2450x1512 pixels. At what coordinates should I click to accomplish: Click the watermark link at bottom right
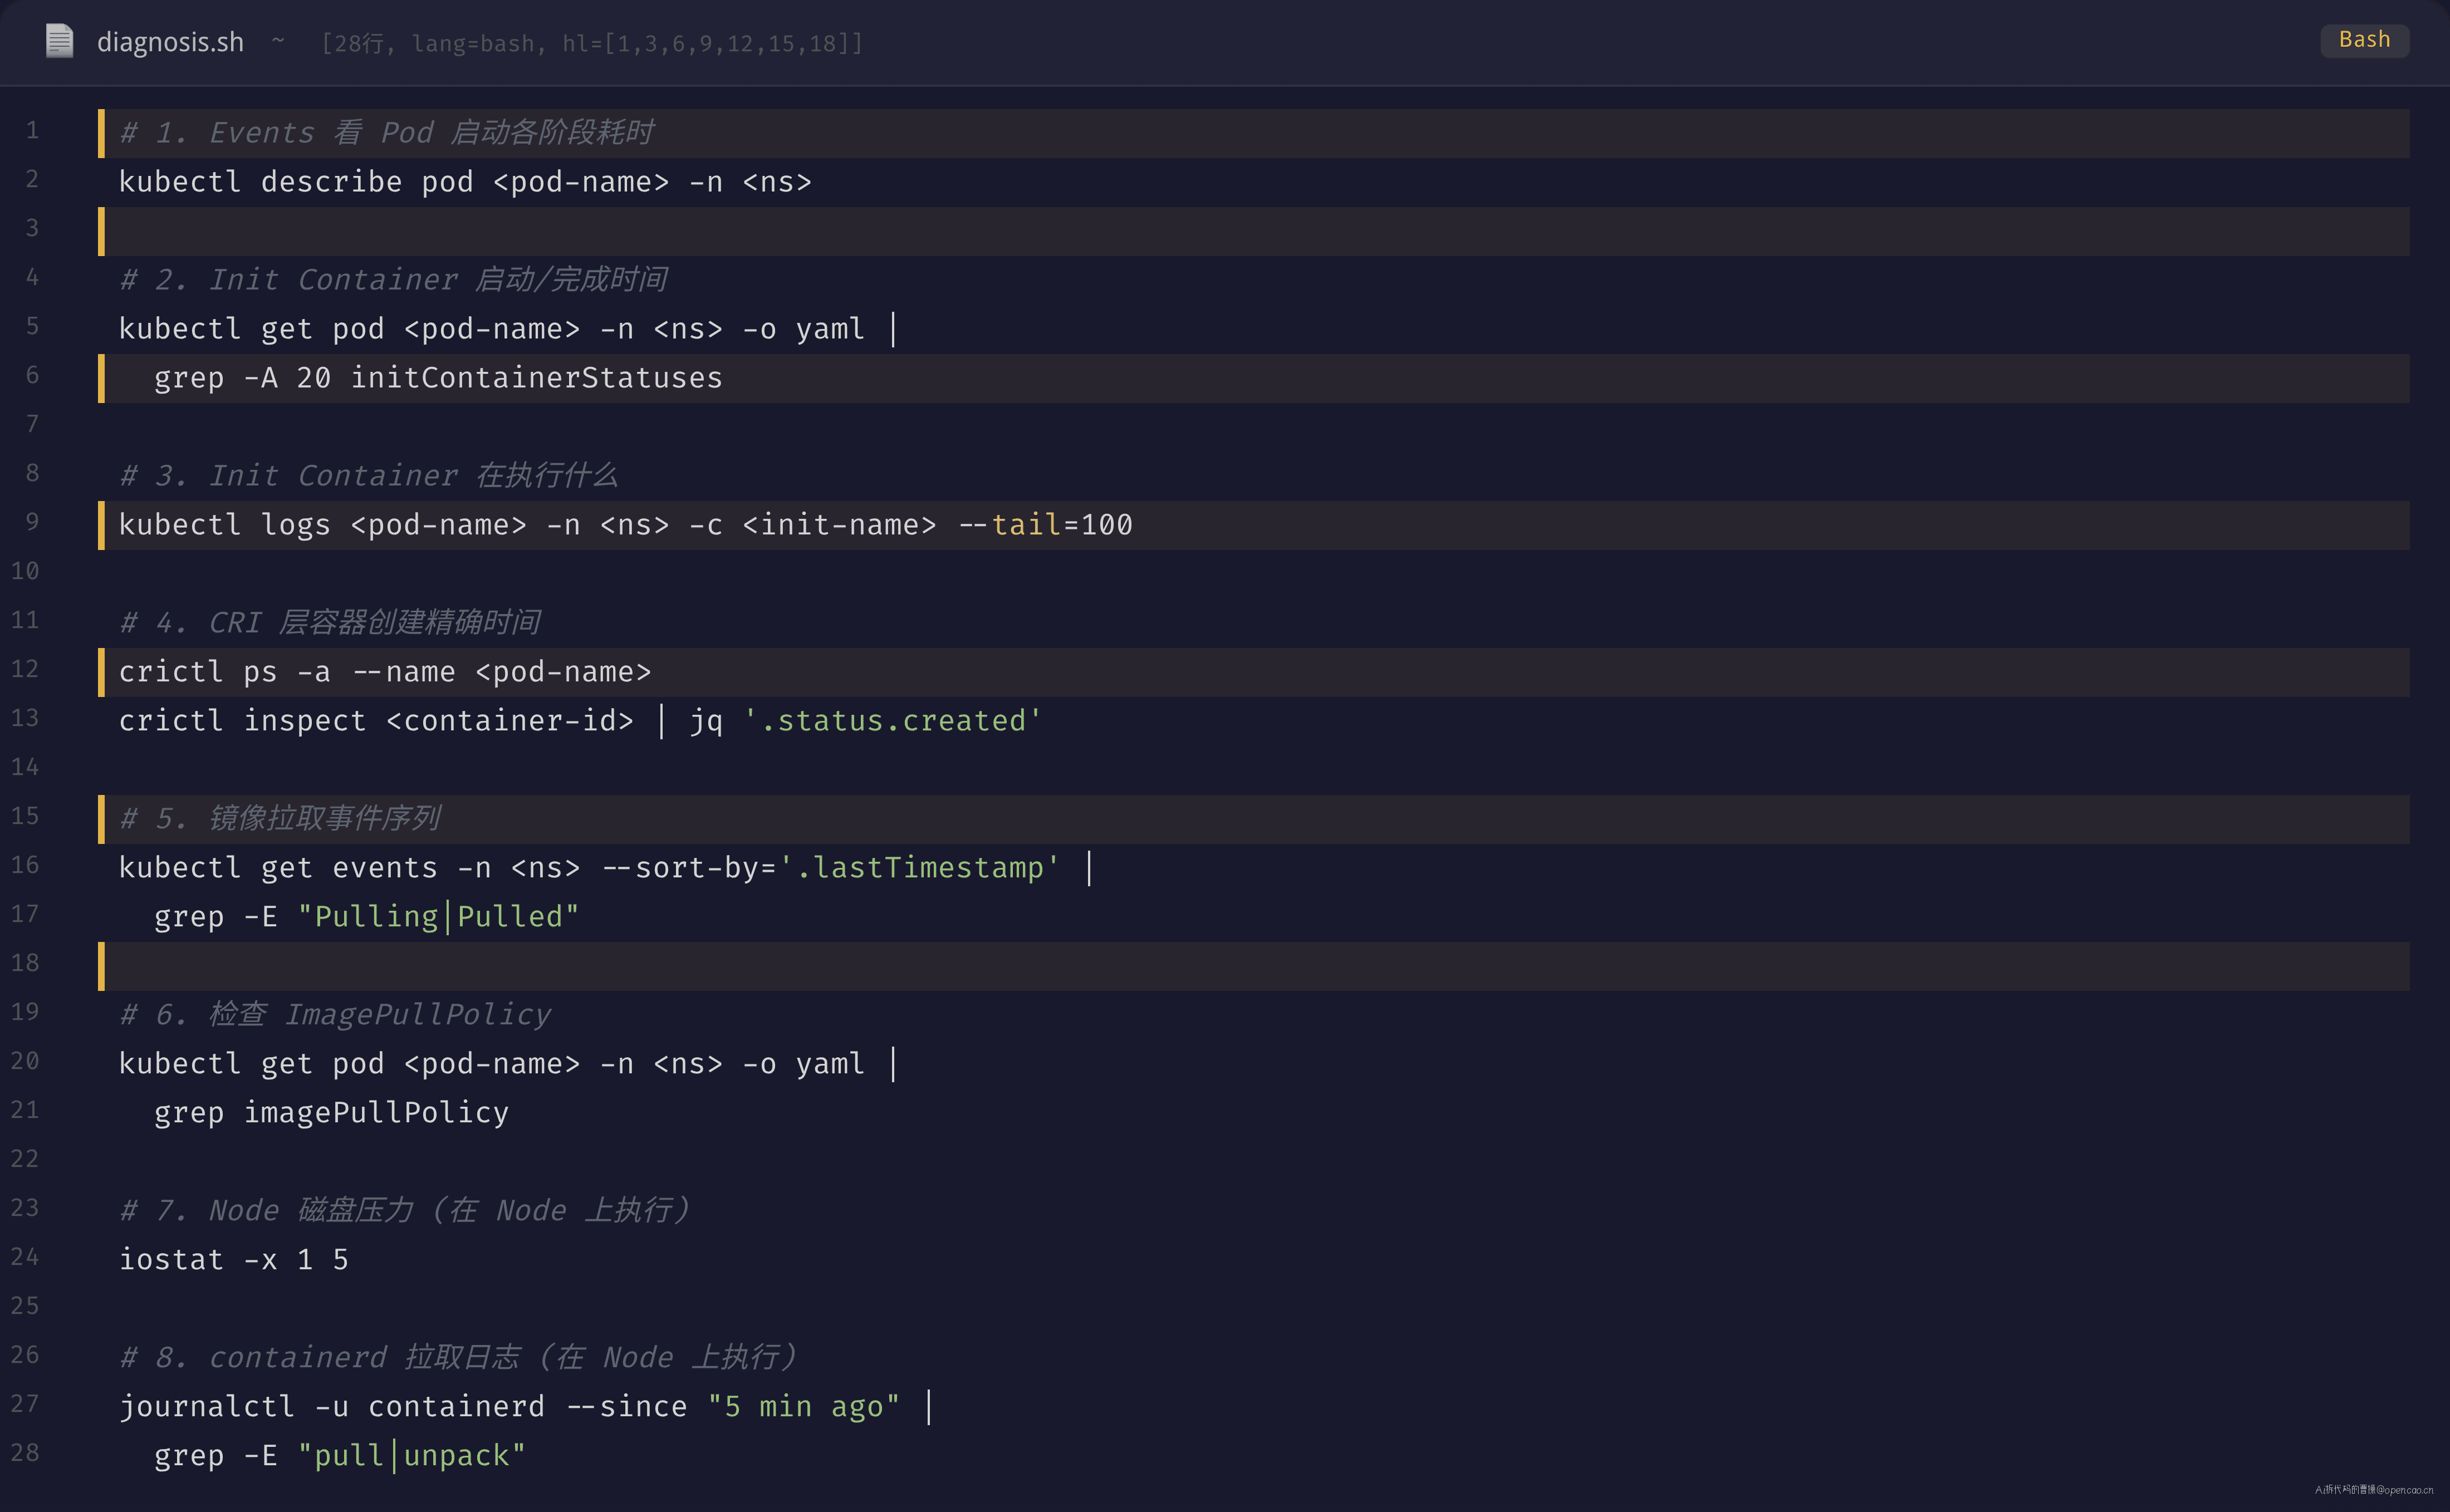[x=2374, y=1490]
